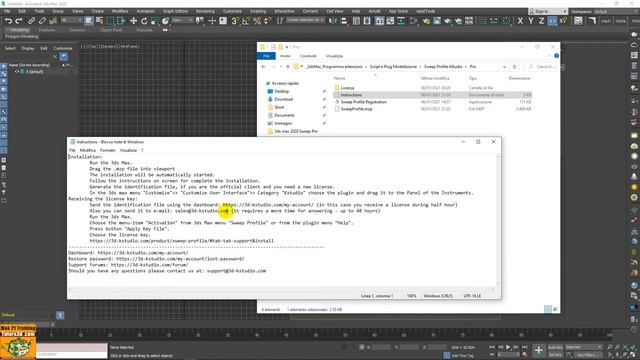Go back in File Explorer
640x360 pixels.
264,67
